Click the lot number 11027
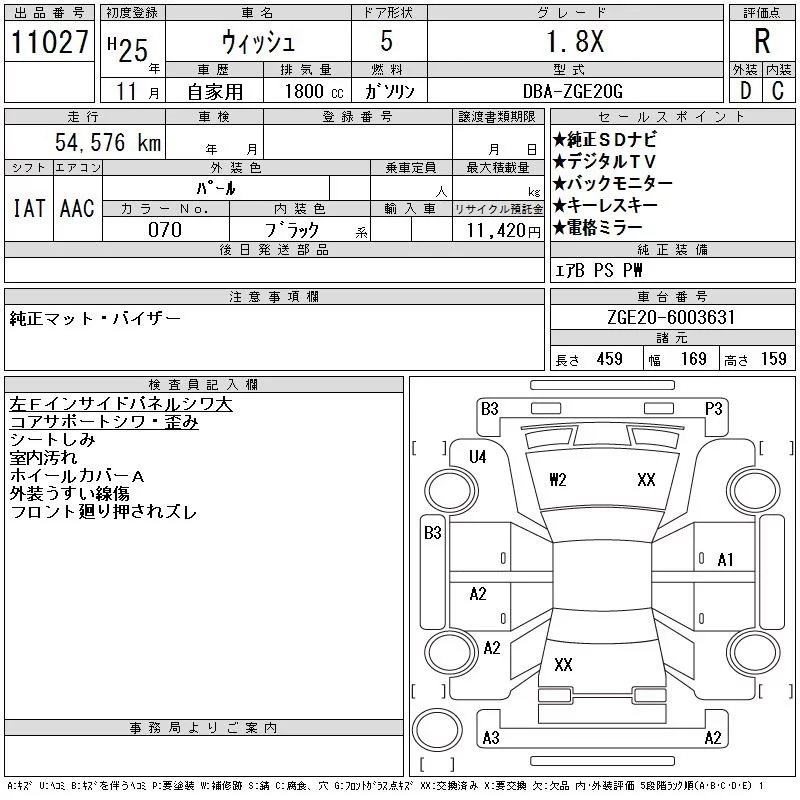This screenshot has width=800, height=800. coord(49,42)
